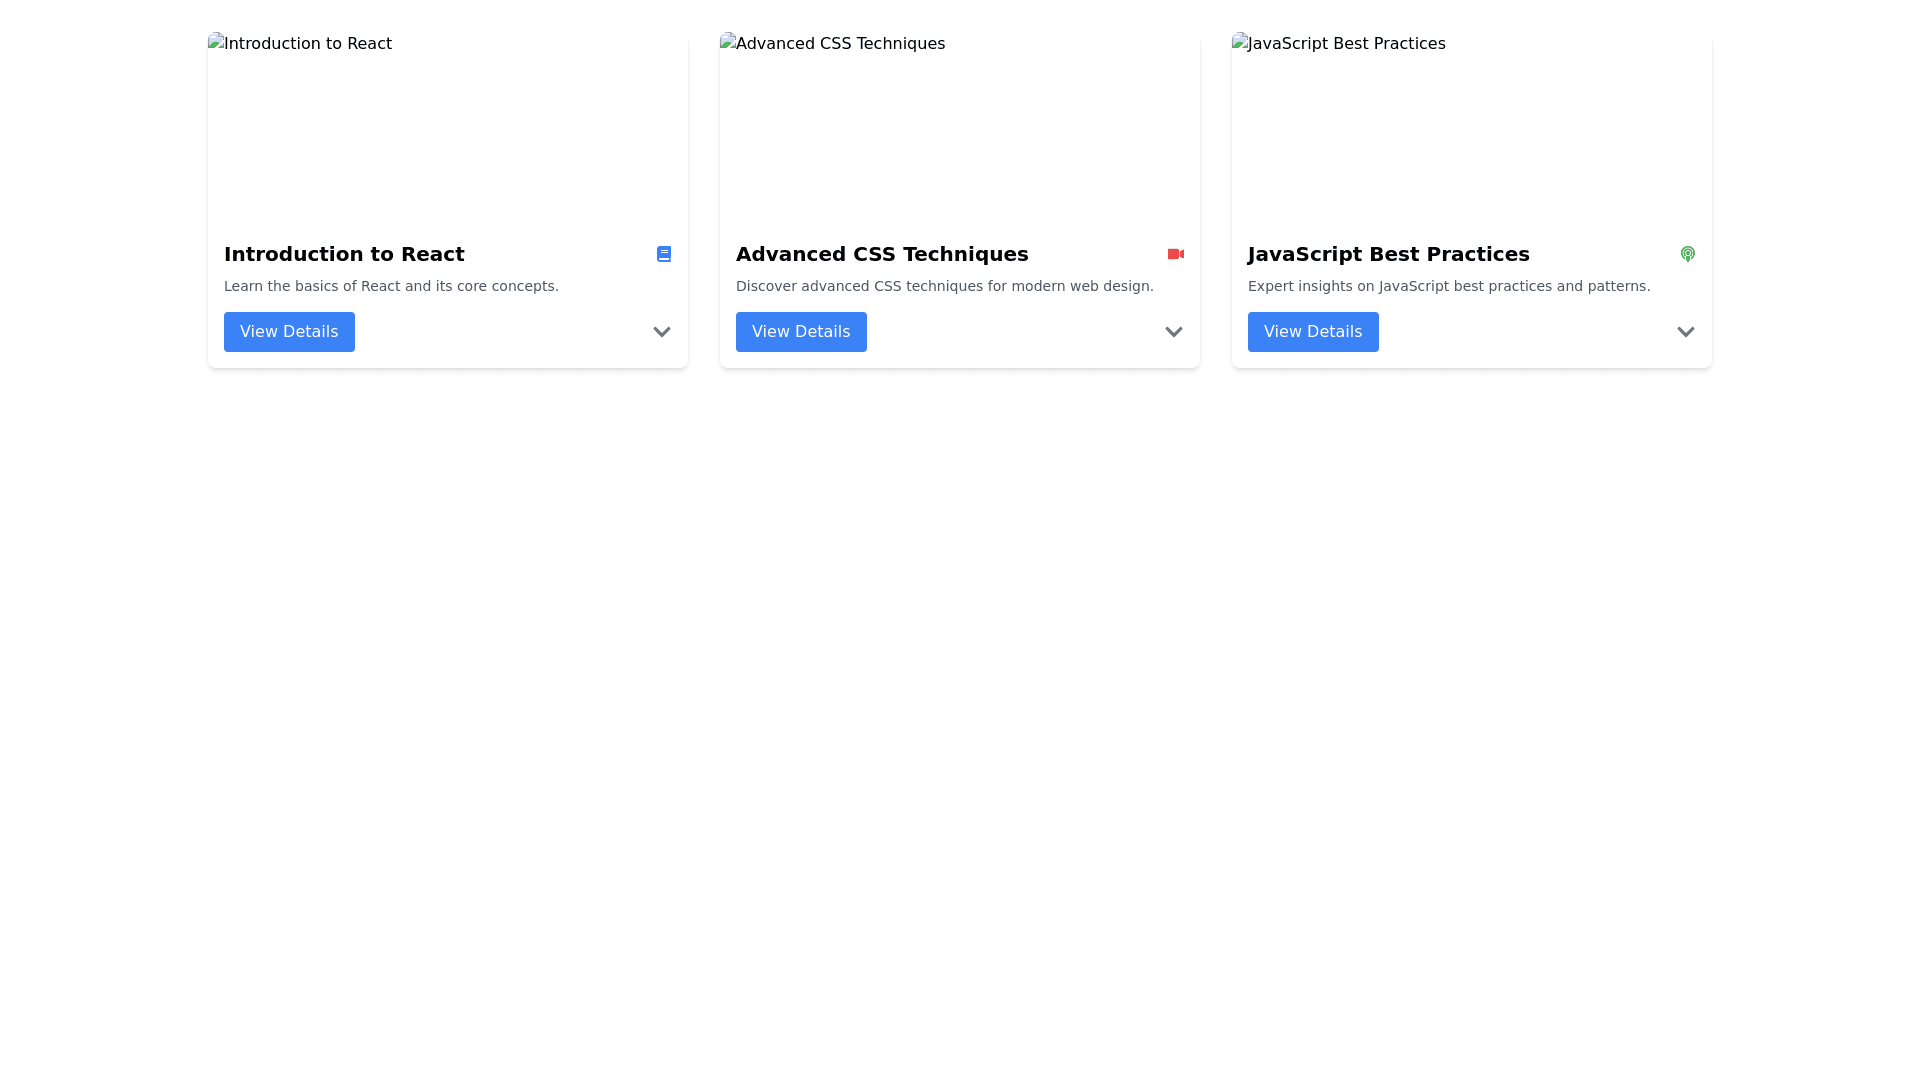Click the bold Advanced CSS Techniques heading
Screen dimensions: 1920x1080
click(882, 254)
